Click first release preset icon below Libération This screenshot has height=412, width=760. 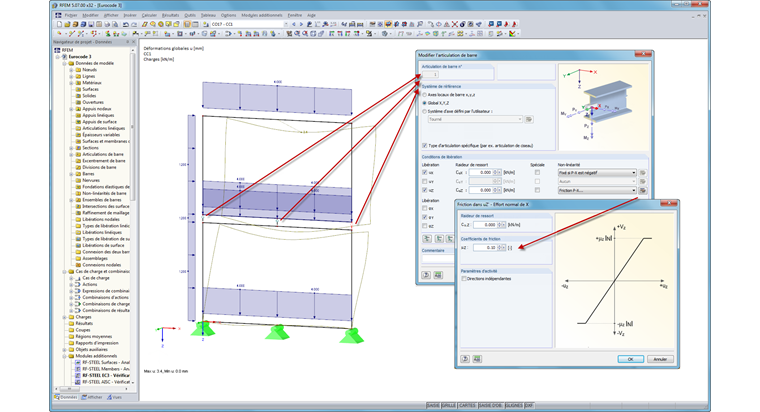pyautogui.click(x=427, y=238)
